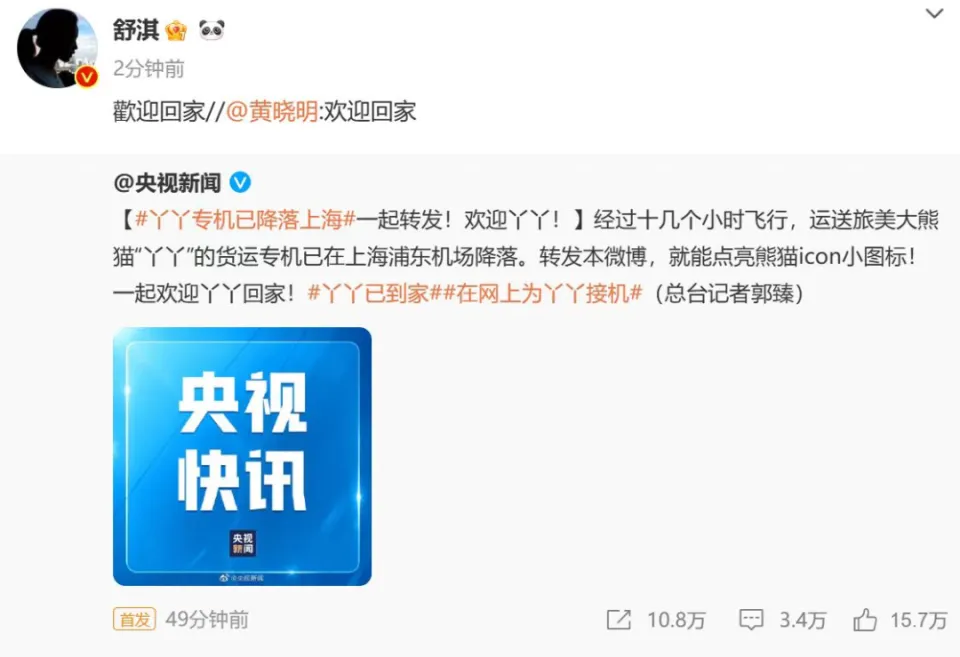Open the comments bubble icon

tap(751, 620)
